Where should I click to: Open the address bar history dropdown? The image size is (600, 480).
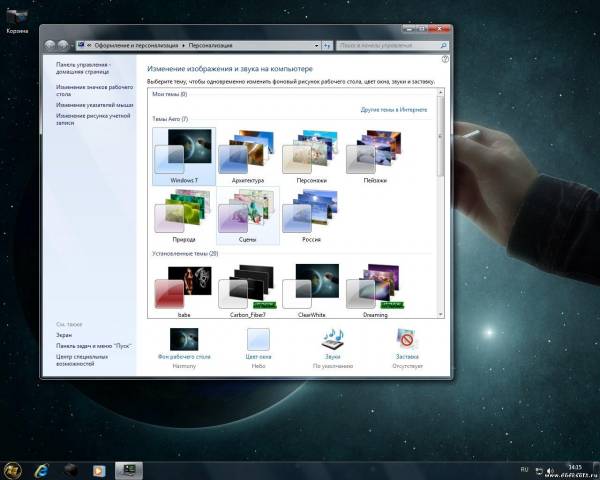tap(316, 46)
